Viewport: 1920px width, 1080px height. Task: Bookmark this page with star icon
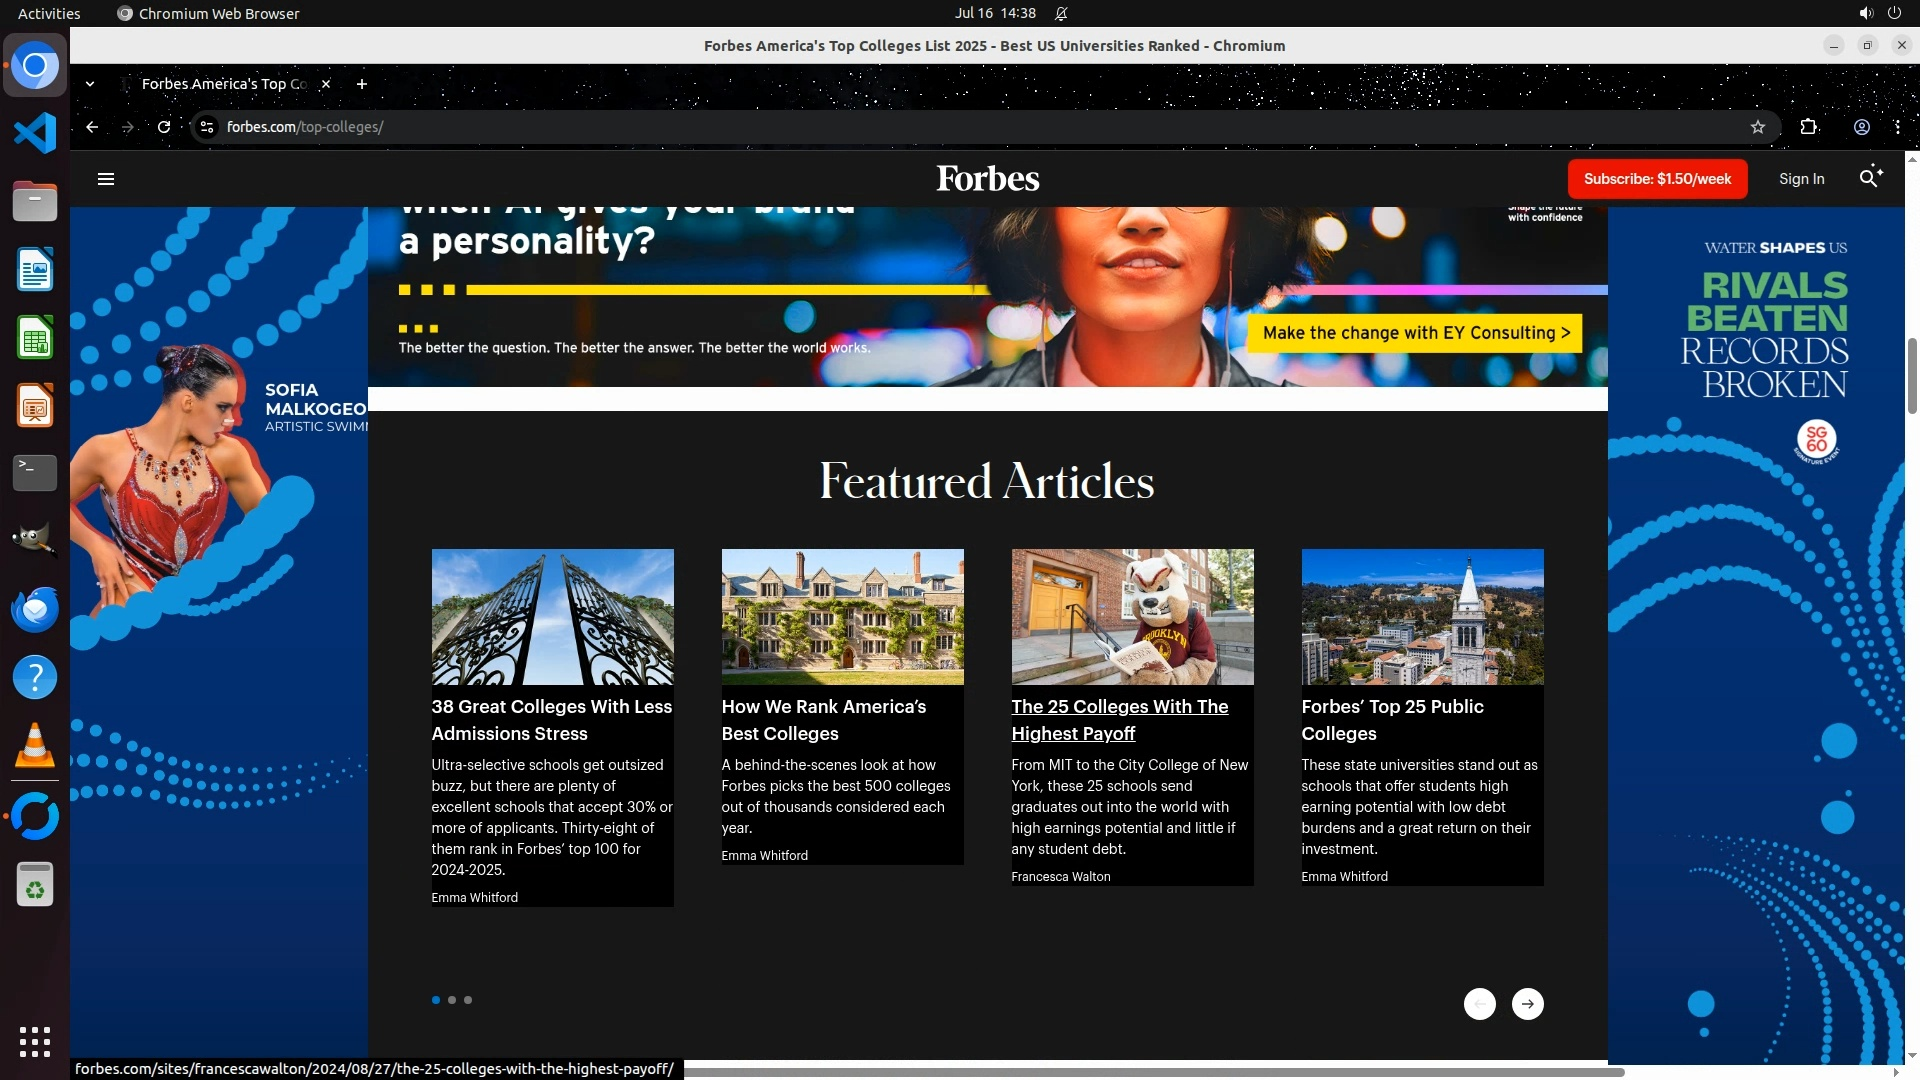[x=1758, y=127]
